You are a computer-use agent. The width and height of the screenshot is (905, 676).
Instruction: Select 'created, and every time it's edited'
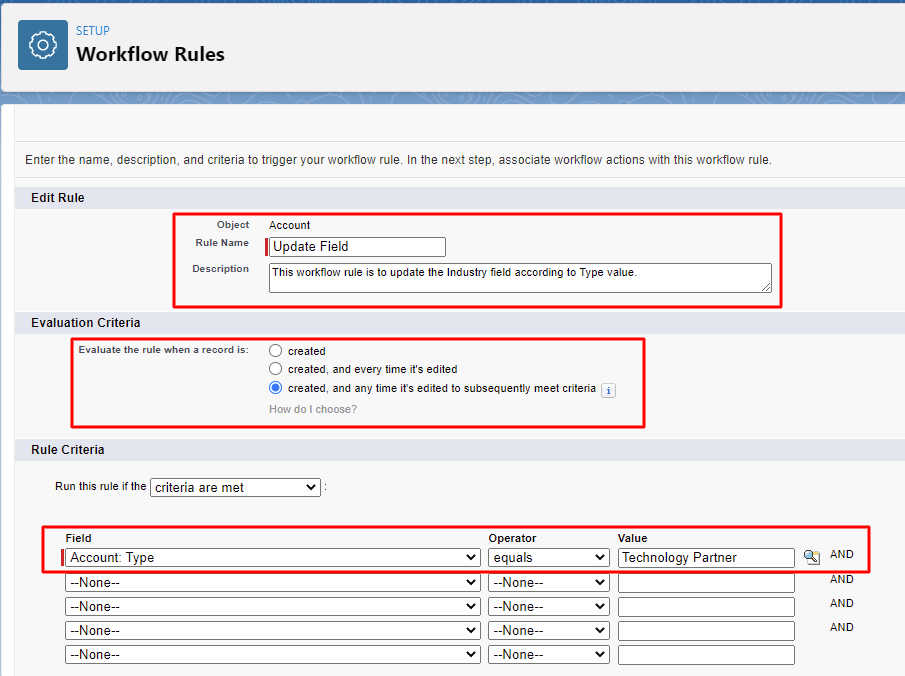coord(276,368)
